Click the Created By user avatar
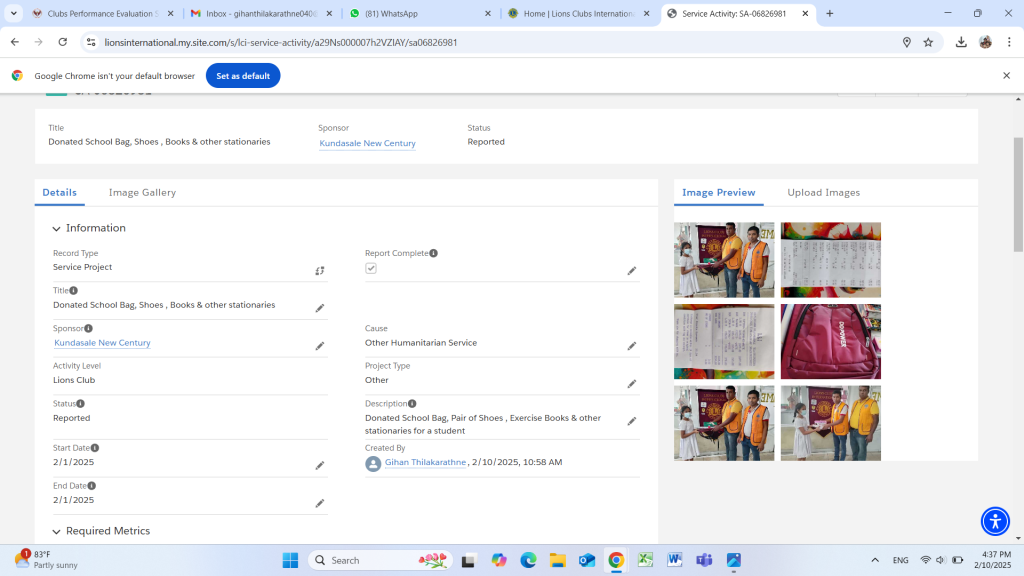This screenshot has width=1024, height=576. point(373,464)
